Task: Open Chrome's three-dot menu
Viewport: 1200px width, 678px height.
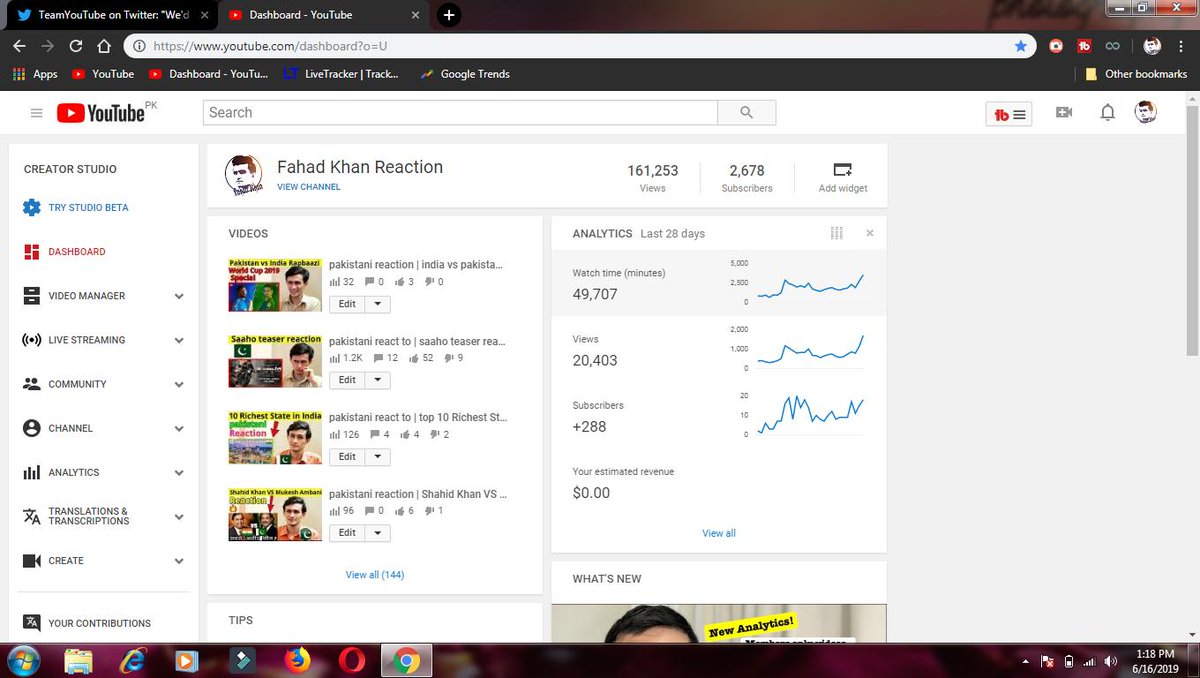Action: click(1183, 46)
